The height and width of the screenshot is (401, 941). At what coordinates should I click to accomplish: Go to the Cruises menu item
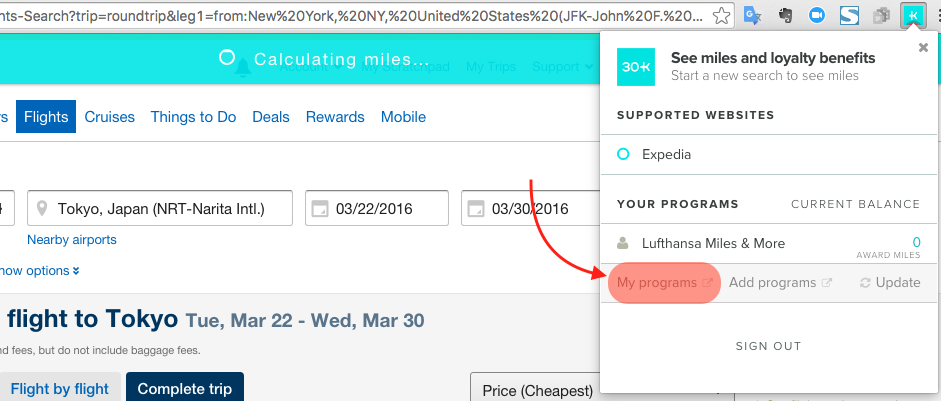(110, 116)
